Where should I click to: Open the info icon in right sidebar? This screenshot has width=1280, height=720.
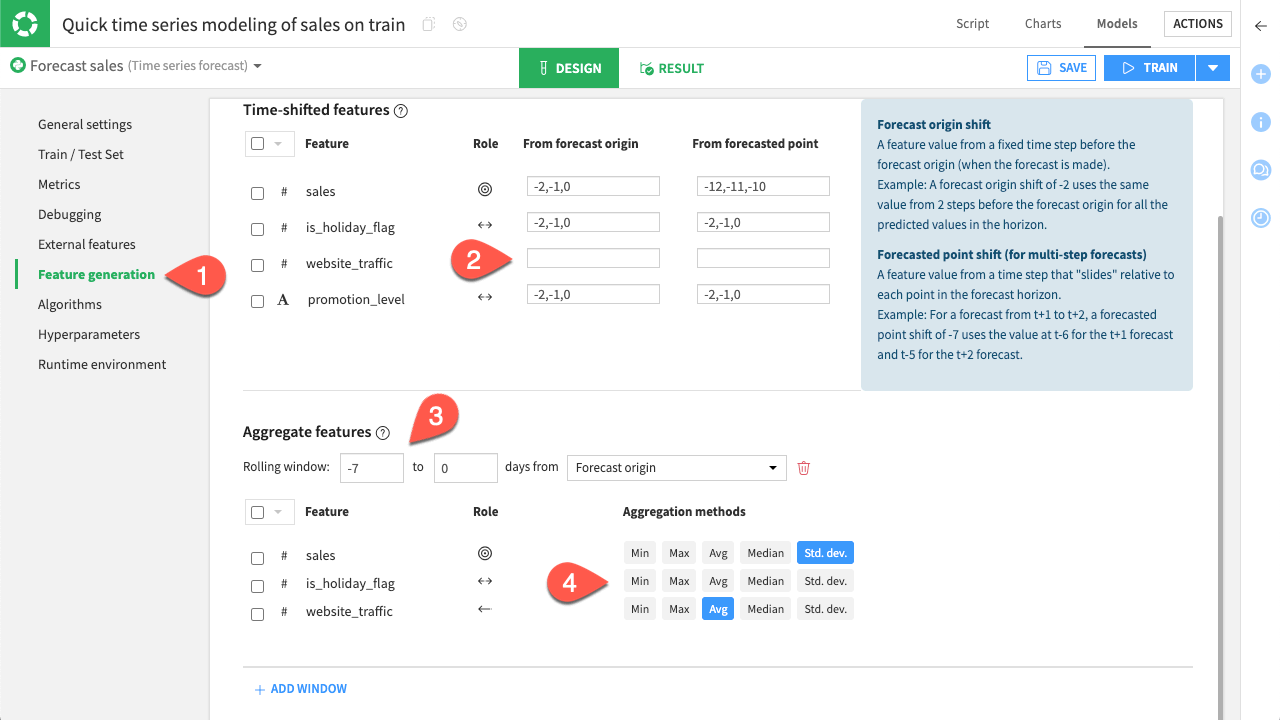[1260, 122]
